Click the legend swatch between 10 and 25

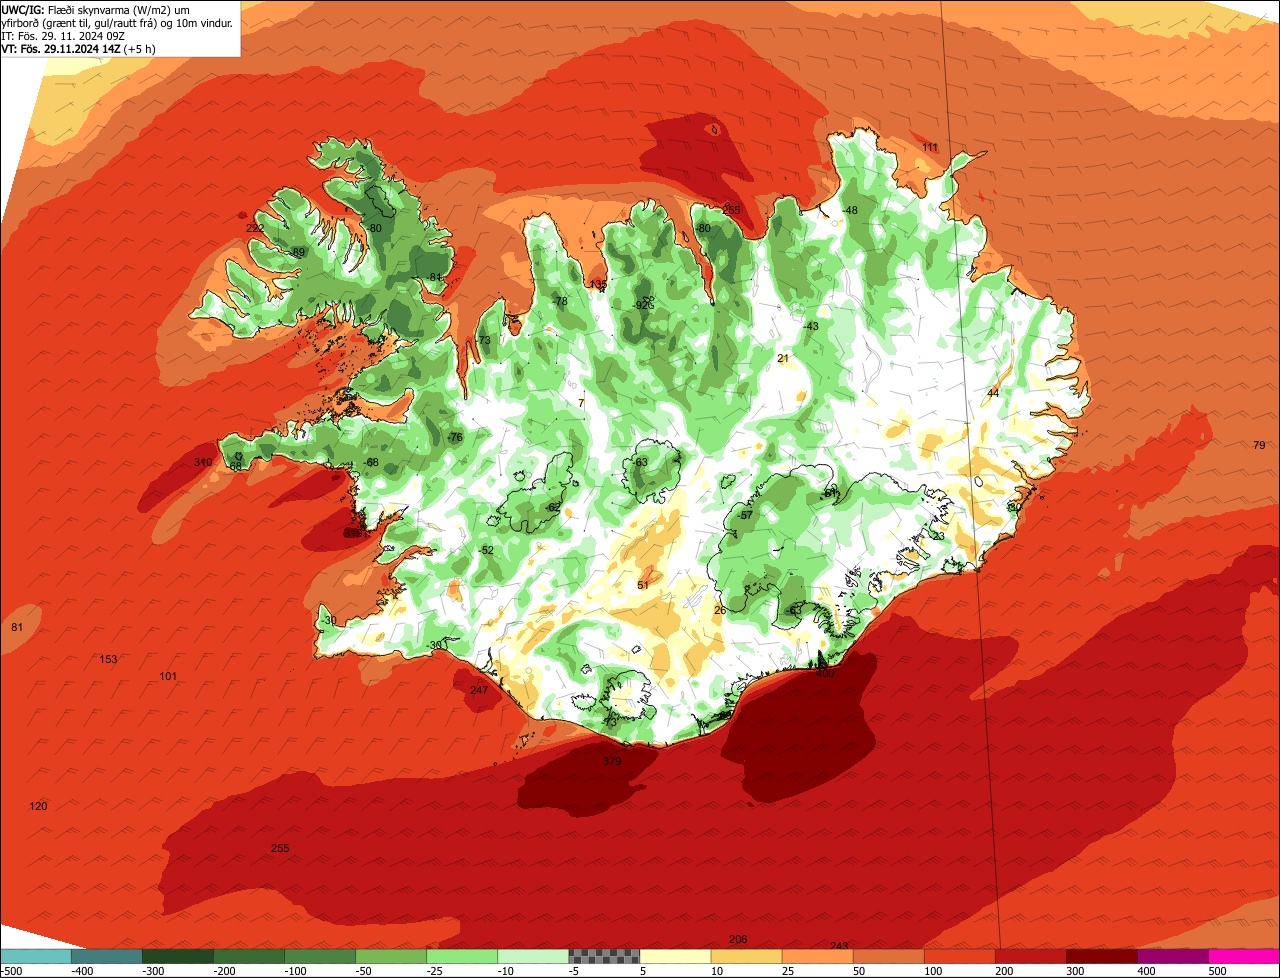[x=746, y=956]
